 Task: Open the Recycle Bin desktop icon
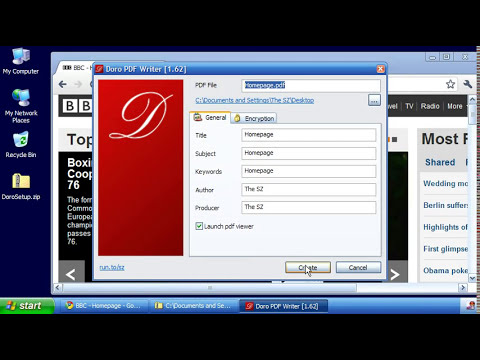(21, 145)
